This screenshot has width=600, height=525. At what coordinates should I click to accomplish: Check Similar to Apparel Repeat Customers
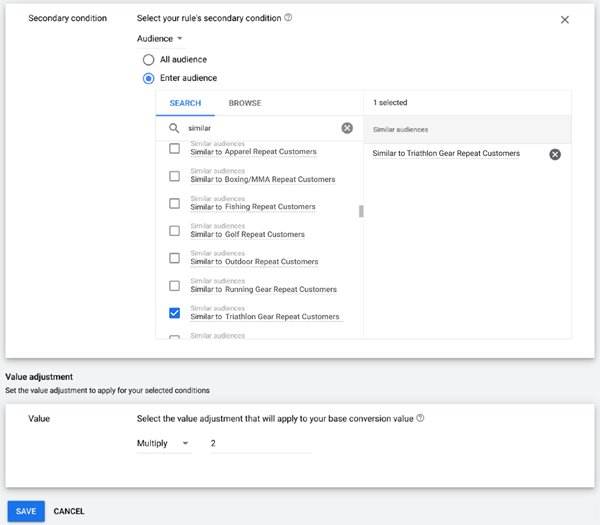[174, 149]
